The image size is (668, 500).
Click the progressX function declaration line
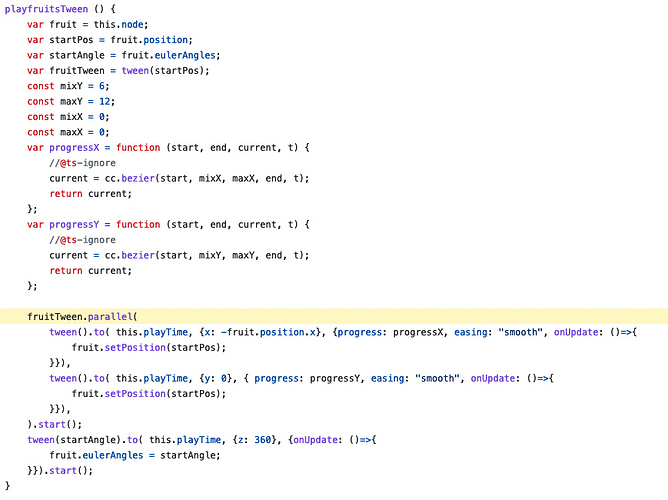coord(168,148)
